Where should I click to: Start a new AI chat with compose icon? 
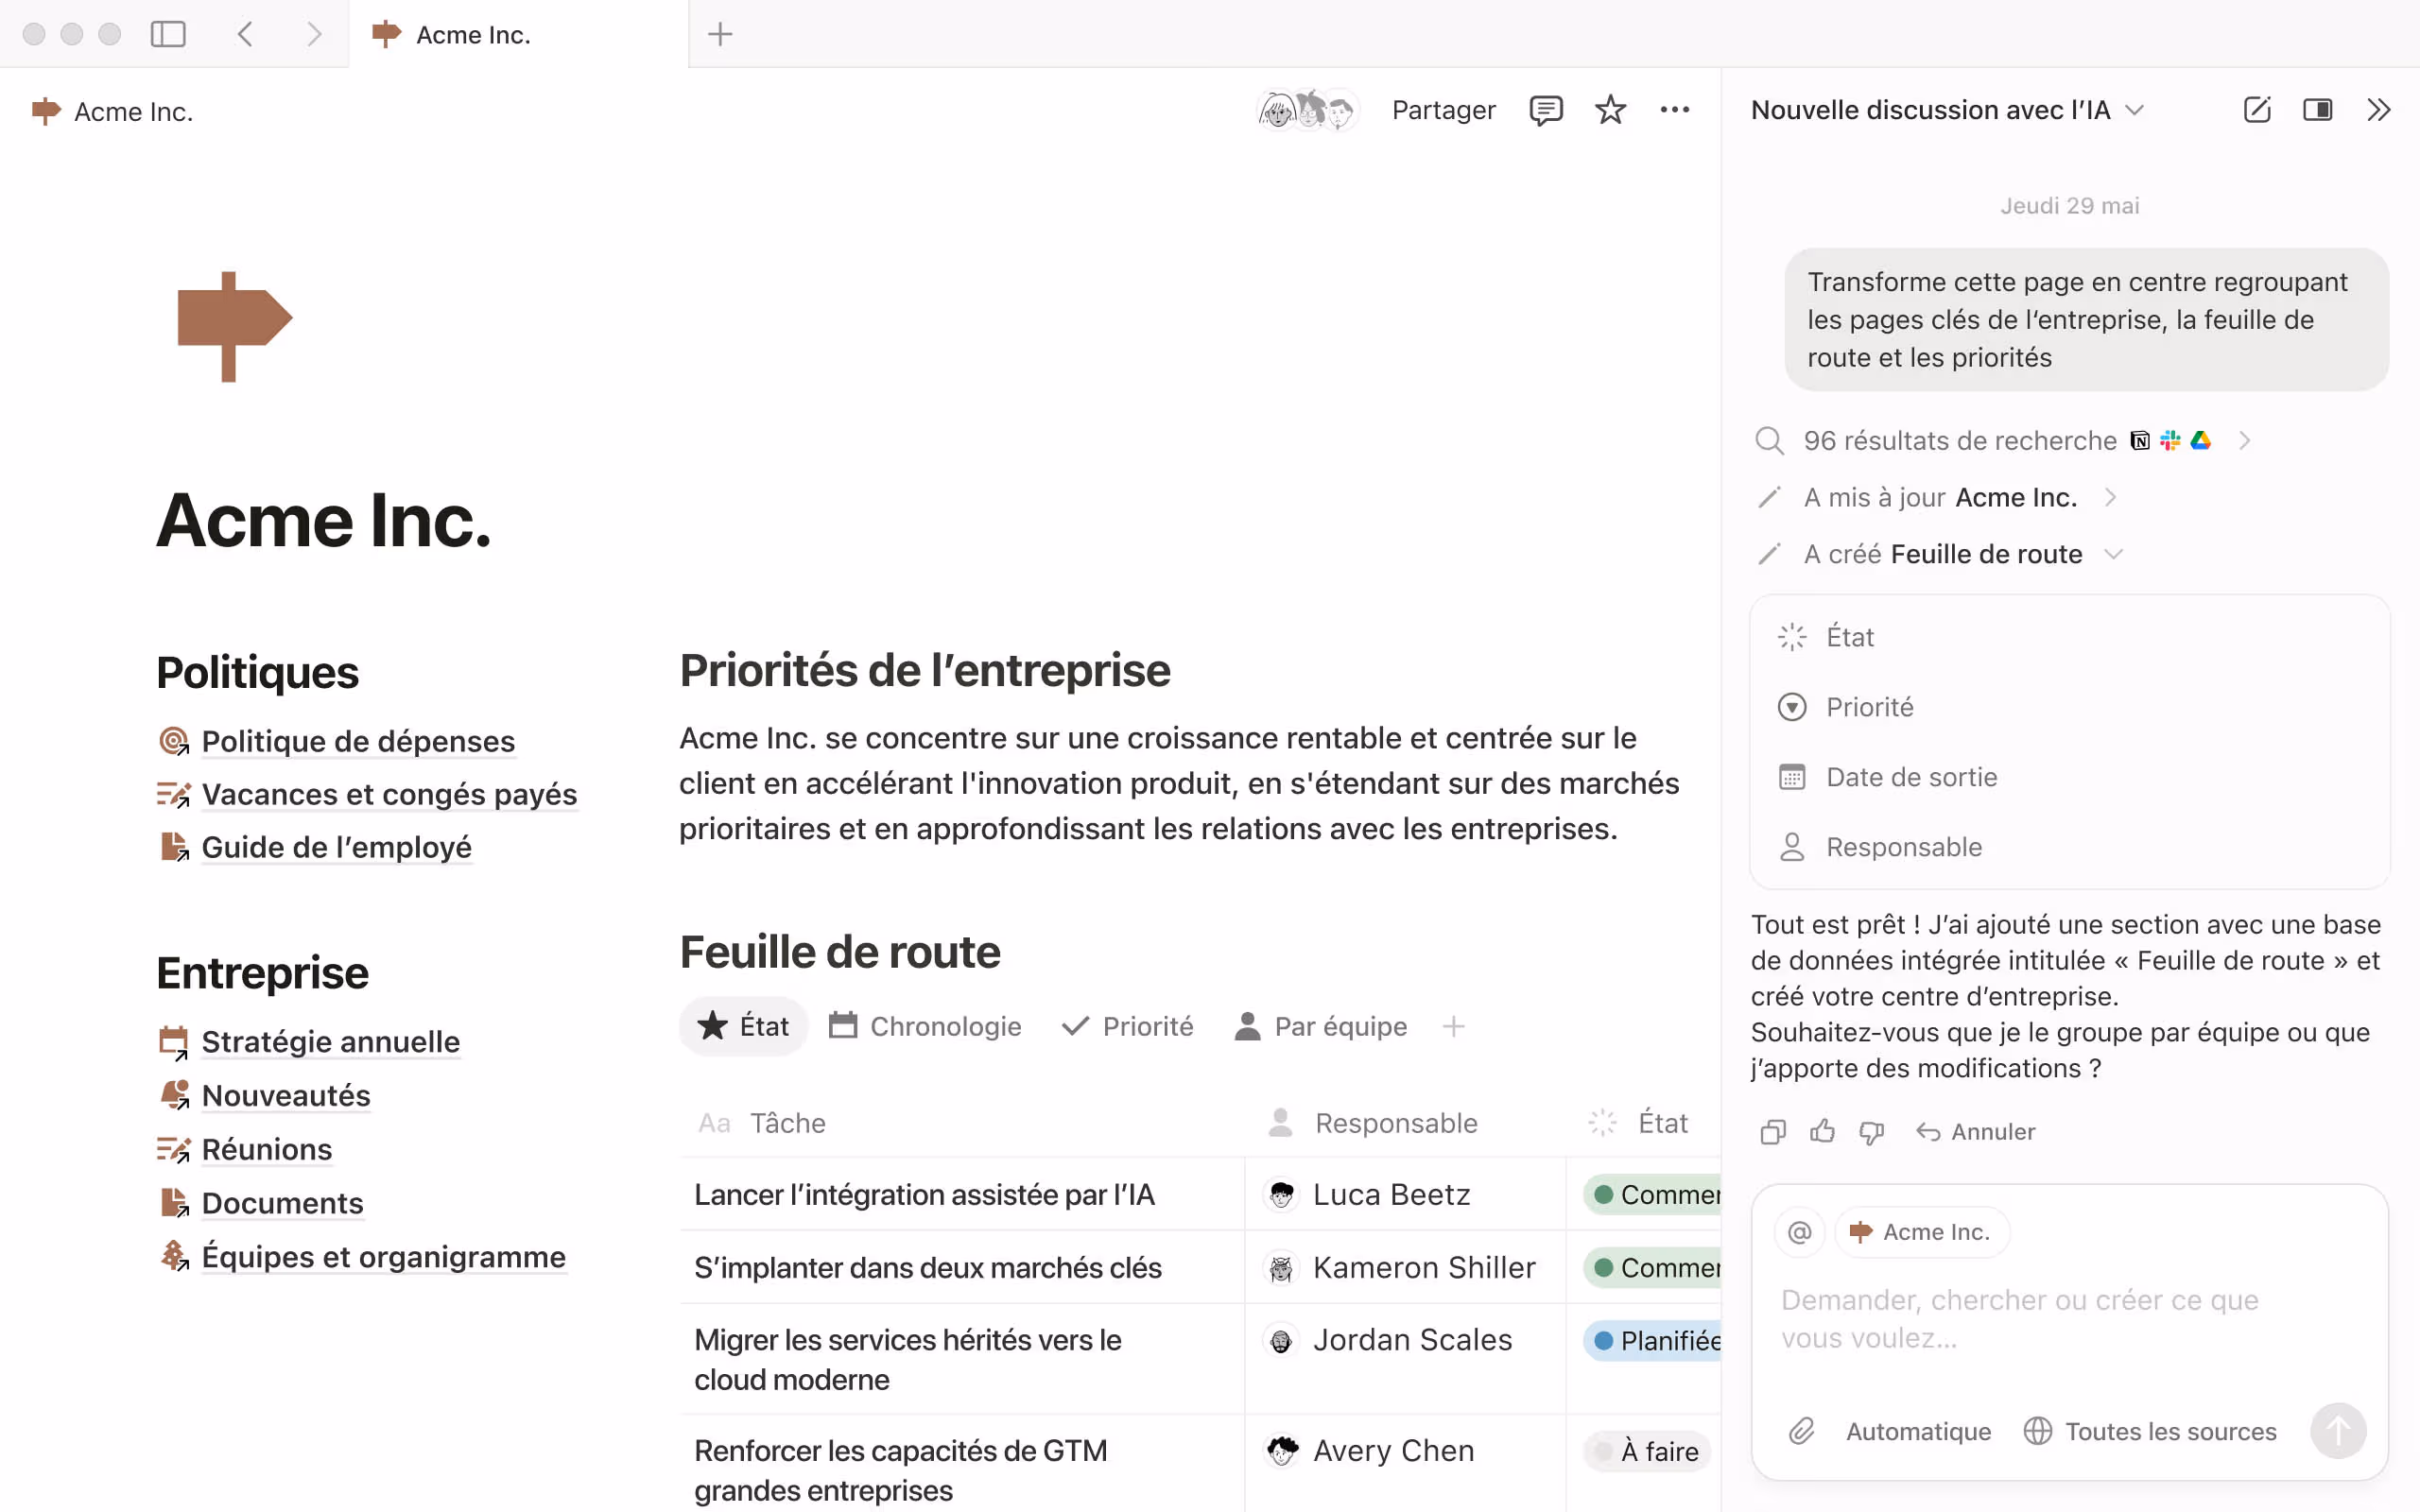(x=2256, y=110)
